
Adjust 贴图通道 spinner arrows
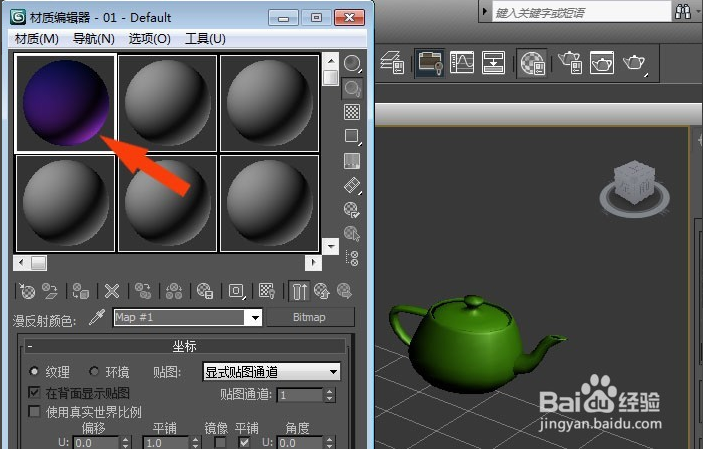(x=330, y=395)
